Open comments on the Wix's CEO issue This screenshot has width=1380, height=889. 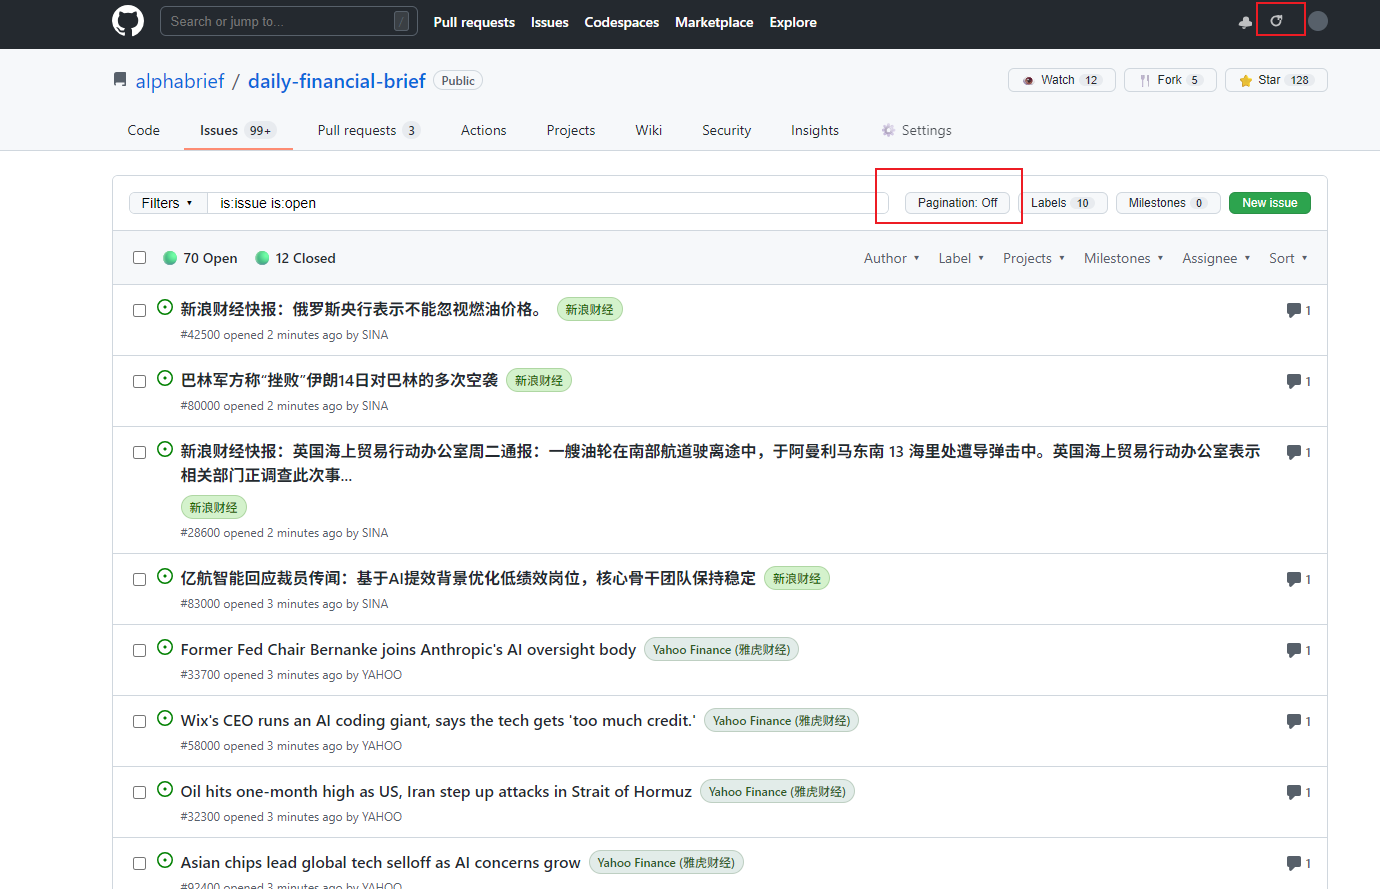tap(1298, 721)
